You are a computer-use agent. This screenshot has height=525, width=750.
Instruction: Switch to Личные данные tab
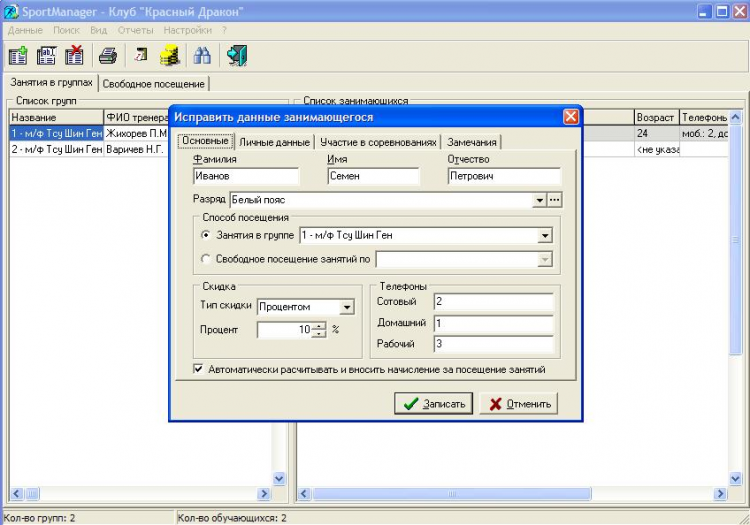[274, 142]
